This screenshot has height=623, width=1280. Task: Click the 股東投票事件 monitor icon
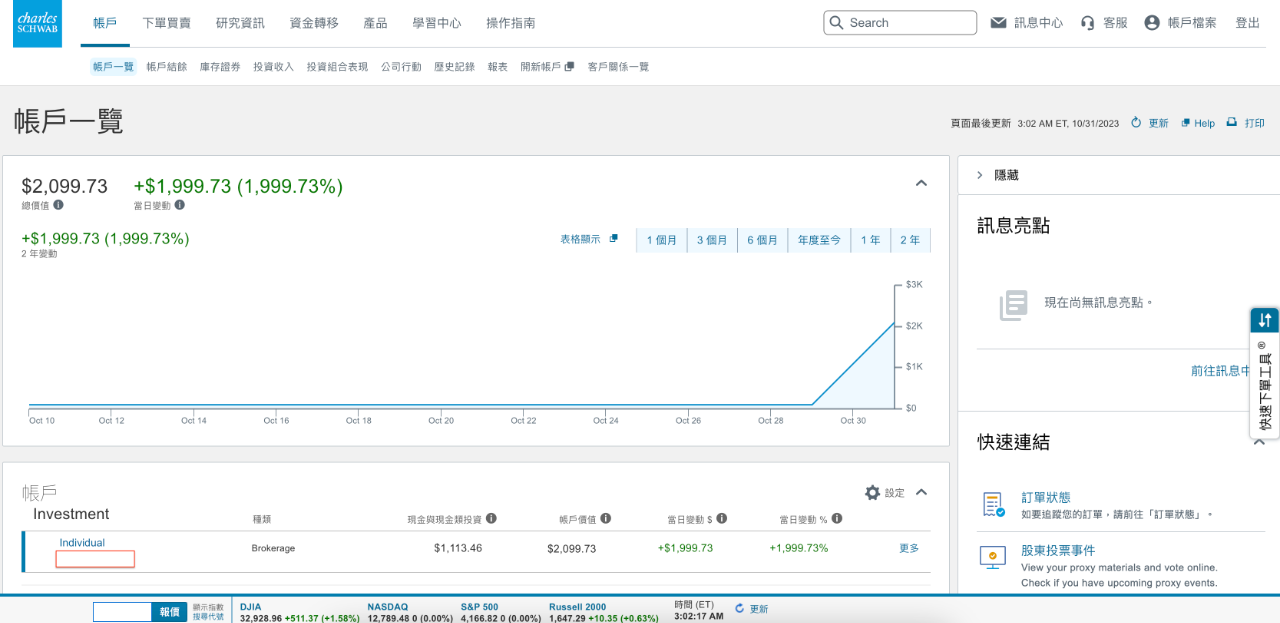993,557
